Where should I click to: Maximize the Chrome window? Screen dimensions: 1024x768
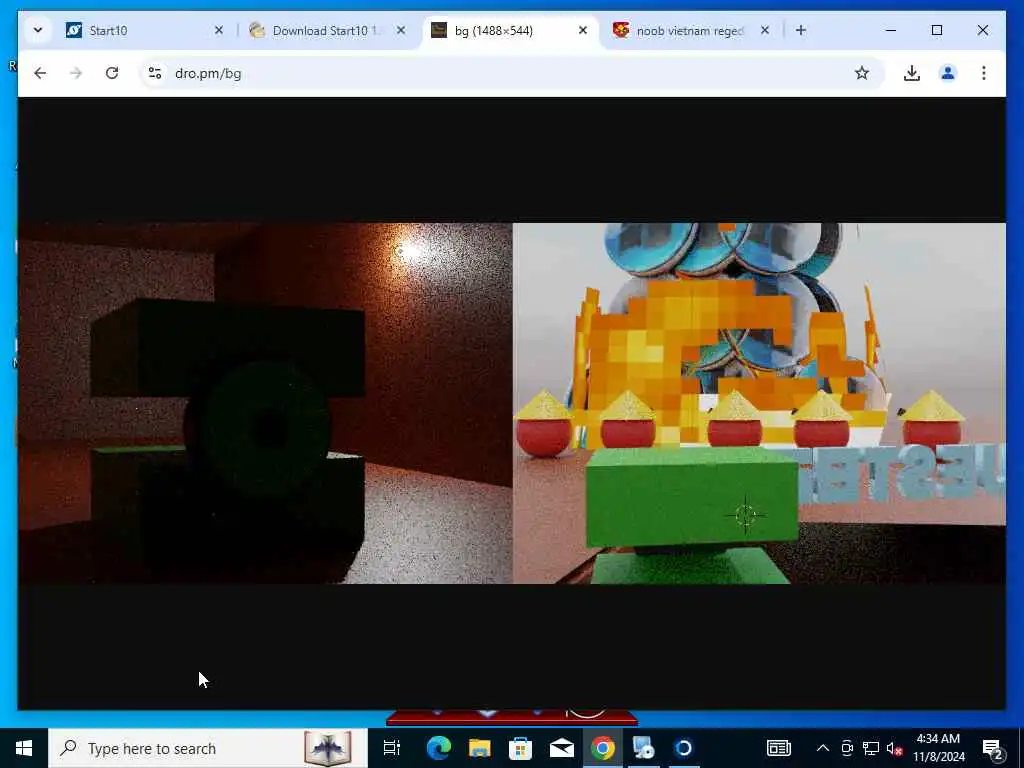point(936,30)
